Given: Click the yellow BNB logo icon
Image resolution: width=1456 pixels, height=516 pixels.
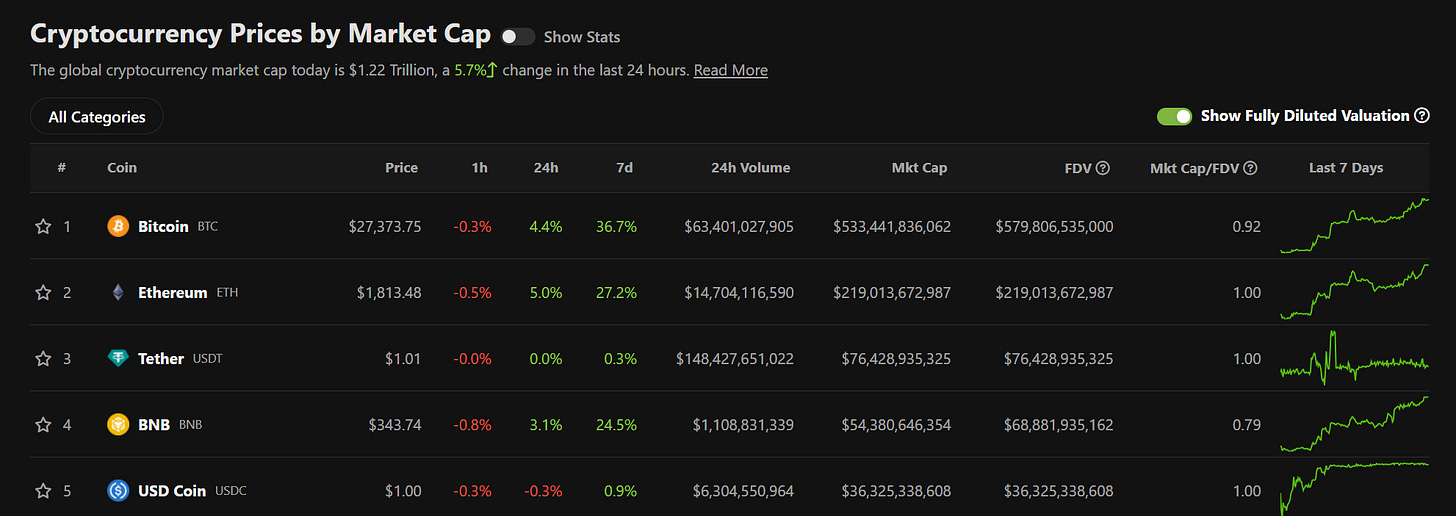Looking at the screenshot, I should [118, 425].
